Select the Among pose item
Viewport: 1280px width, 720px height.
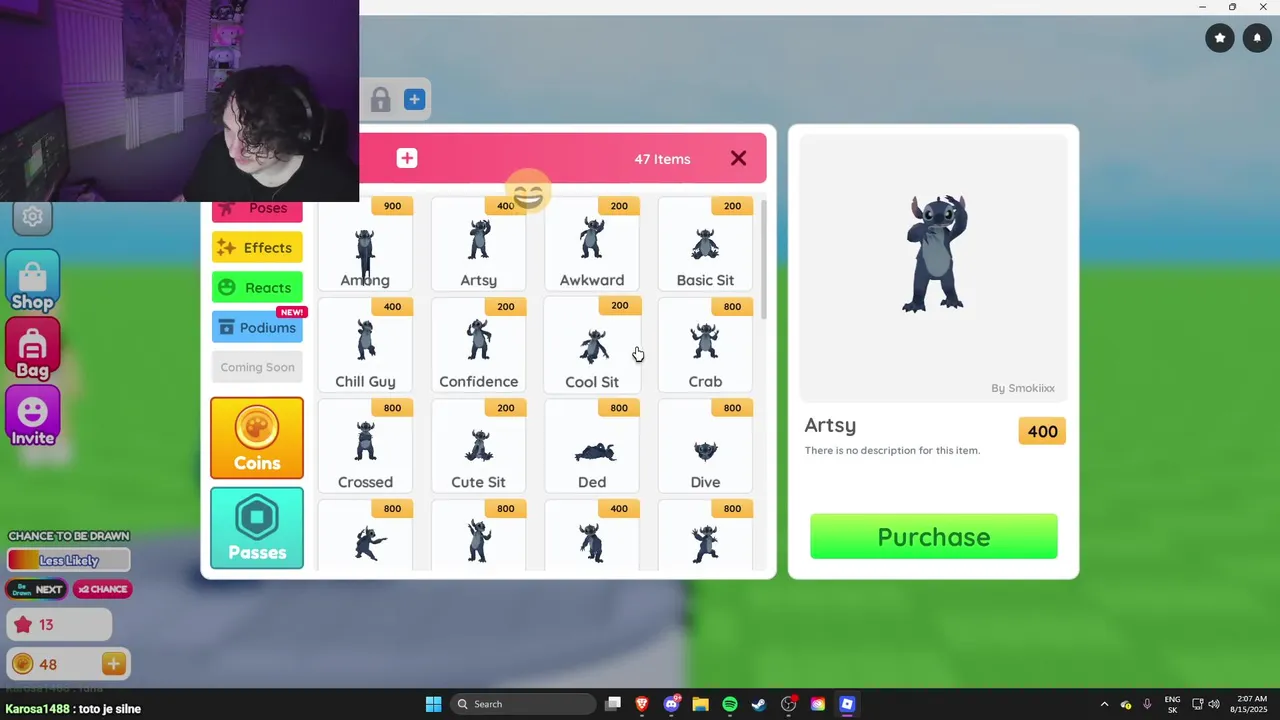[365, 245]
